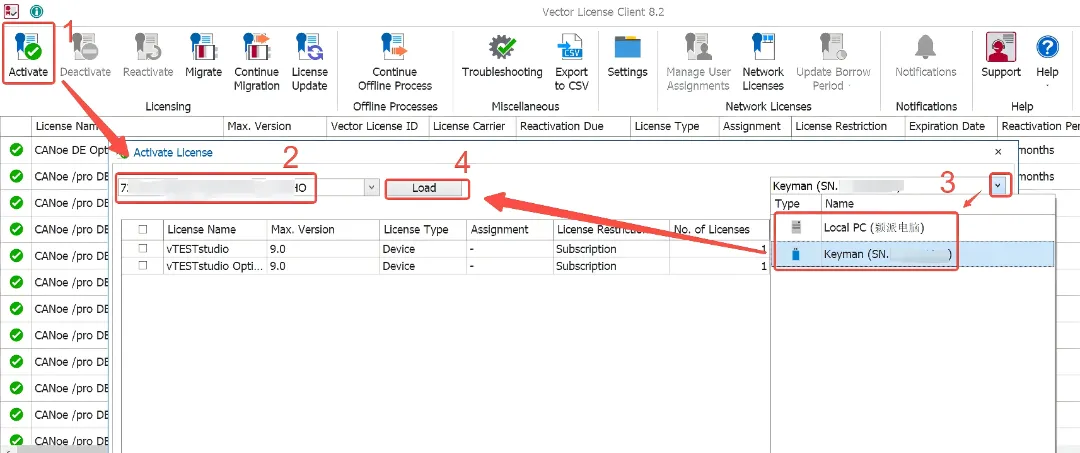Click the activation key input field
The height and width of the screenshot is (453, 1080).
tap(240, 187)
